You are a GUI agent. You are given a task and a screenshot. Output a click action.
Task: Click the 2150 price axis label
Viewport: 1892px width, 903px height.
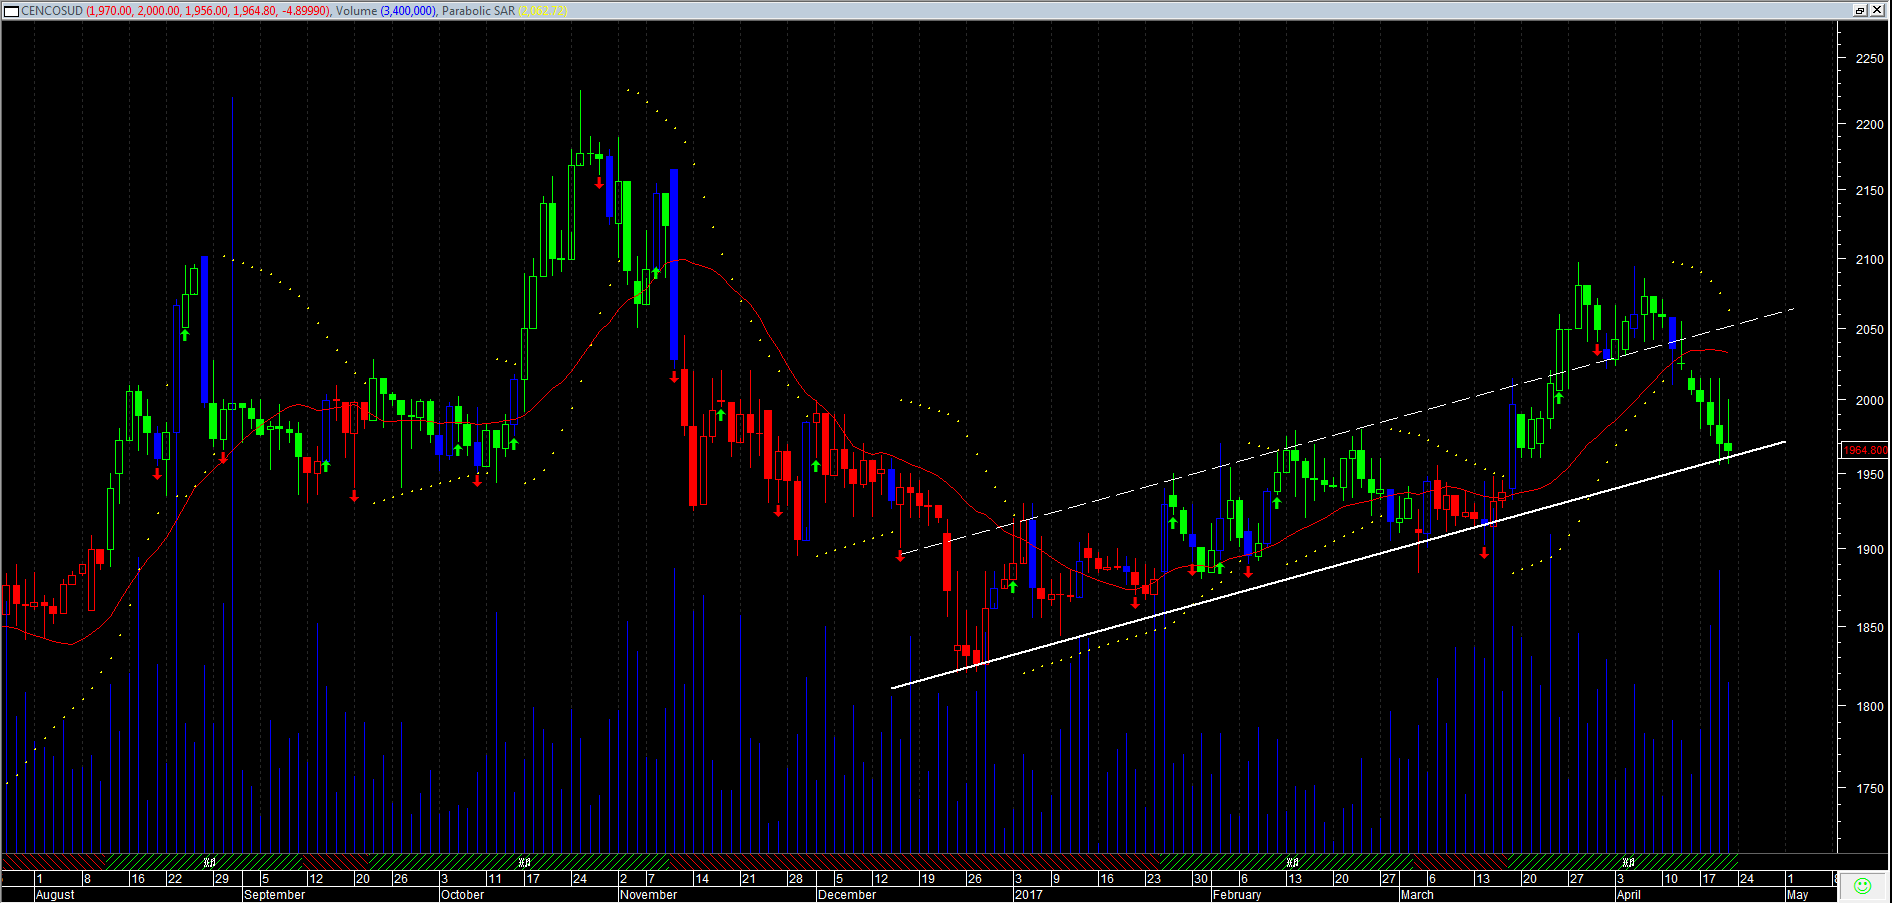click(1869, 190)
